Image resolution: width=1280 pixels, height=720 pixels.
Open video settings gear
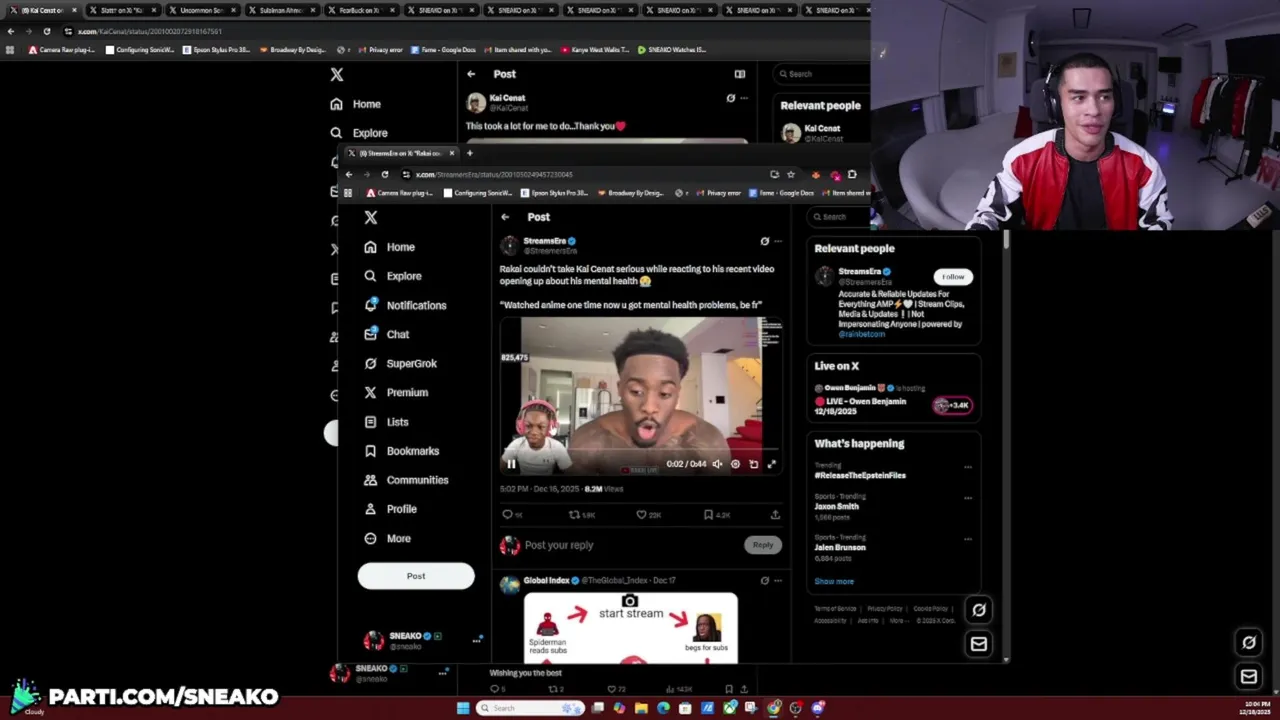click(735, 464)
